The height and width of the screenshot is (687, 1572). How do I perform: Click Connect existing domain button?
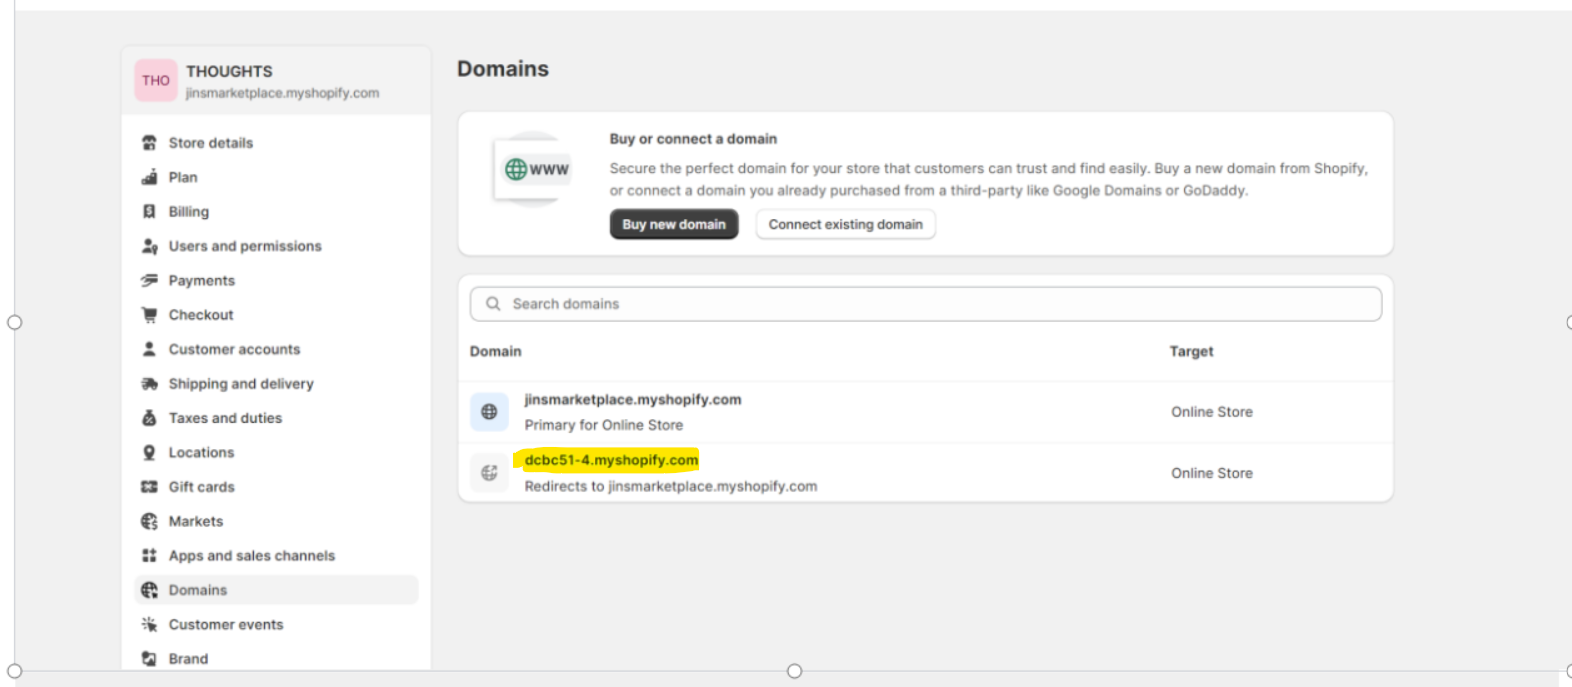(x=846, y=224)
